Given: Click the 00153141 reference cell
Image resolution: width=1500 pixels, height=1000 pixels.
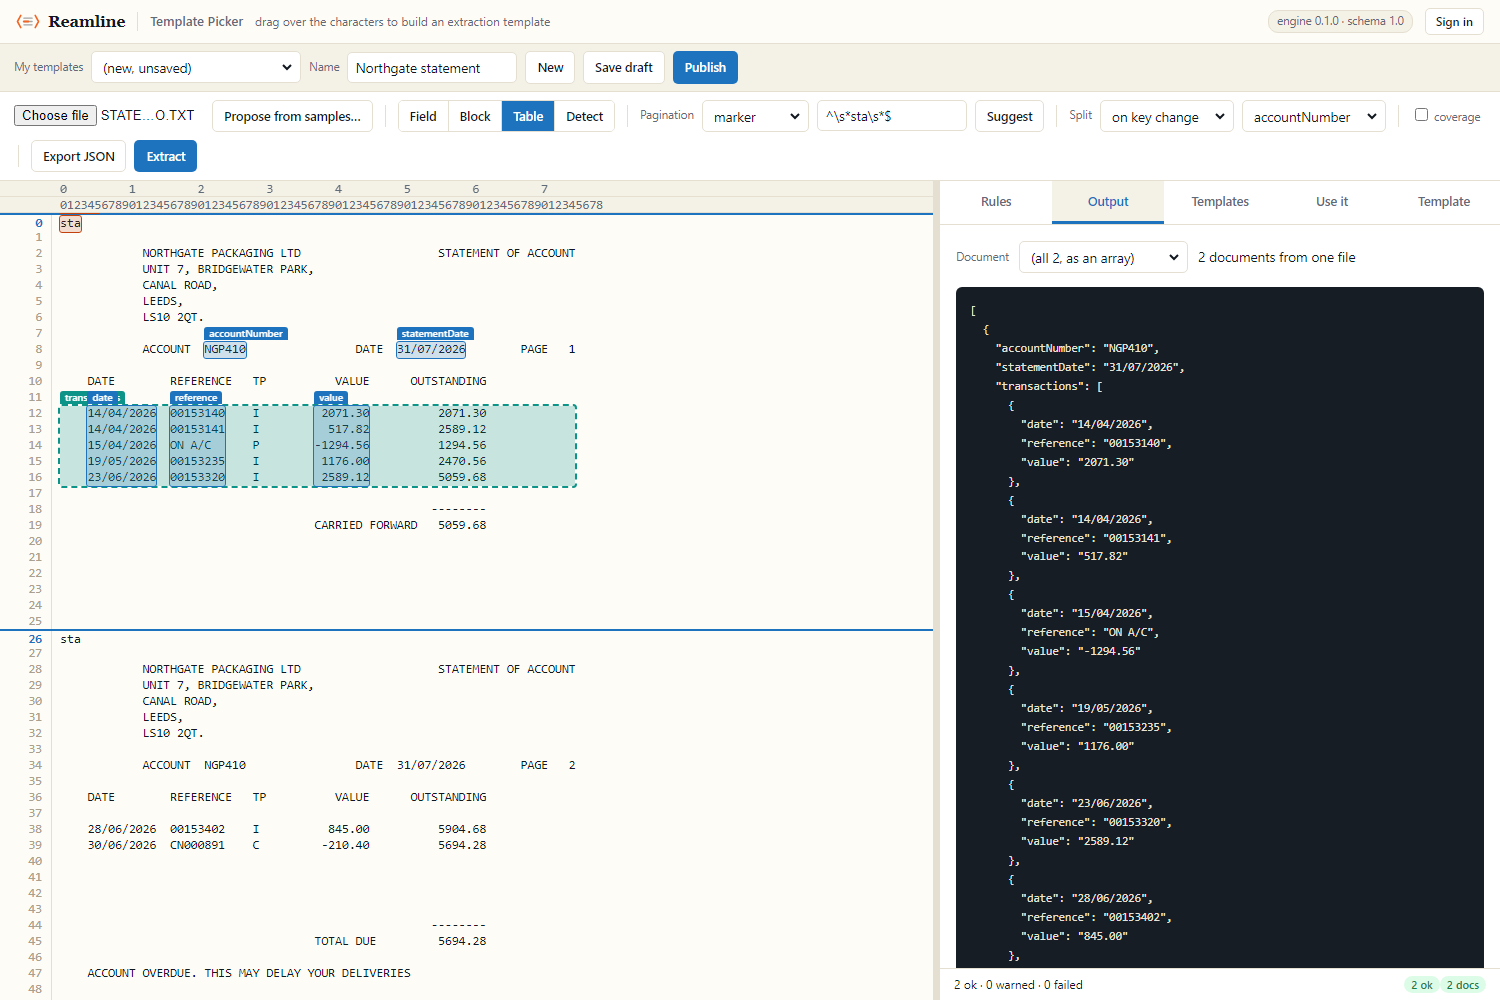Looking at the screenshot, I should click(x=197, y=429).
